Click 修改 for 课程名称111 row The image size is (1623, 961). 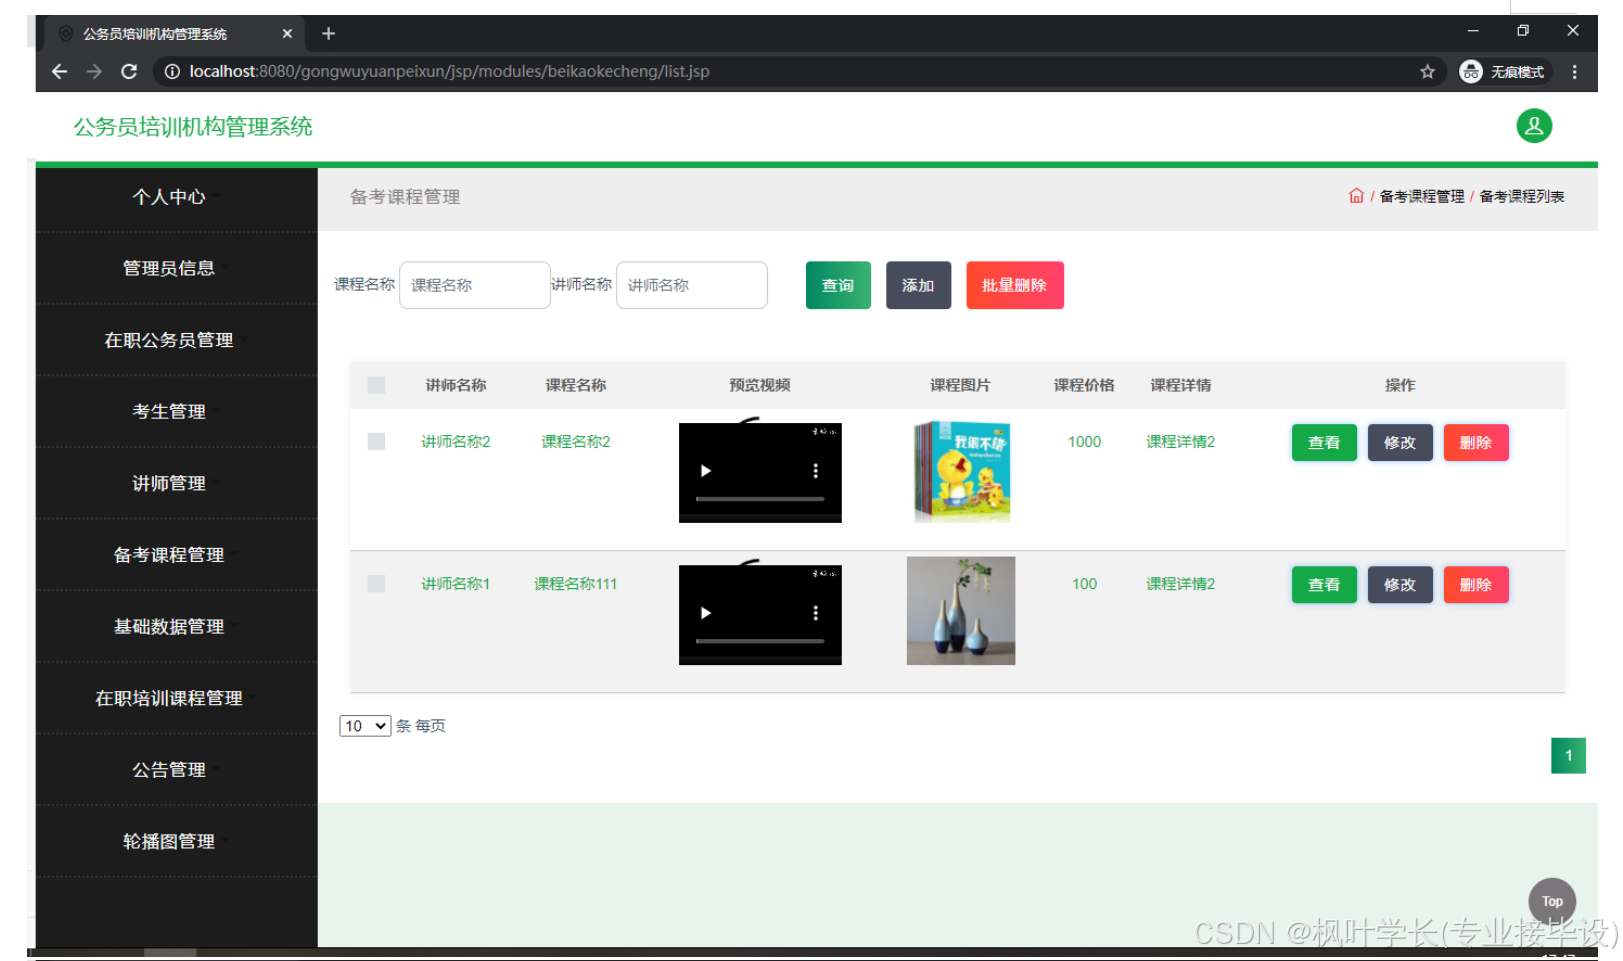(1400, 584)
